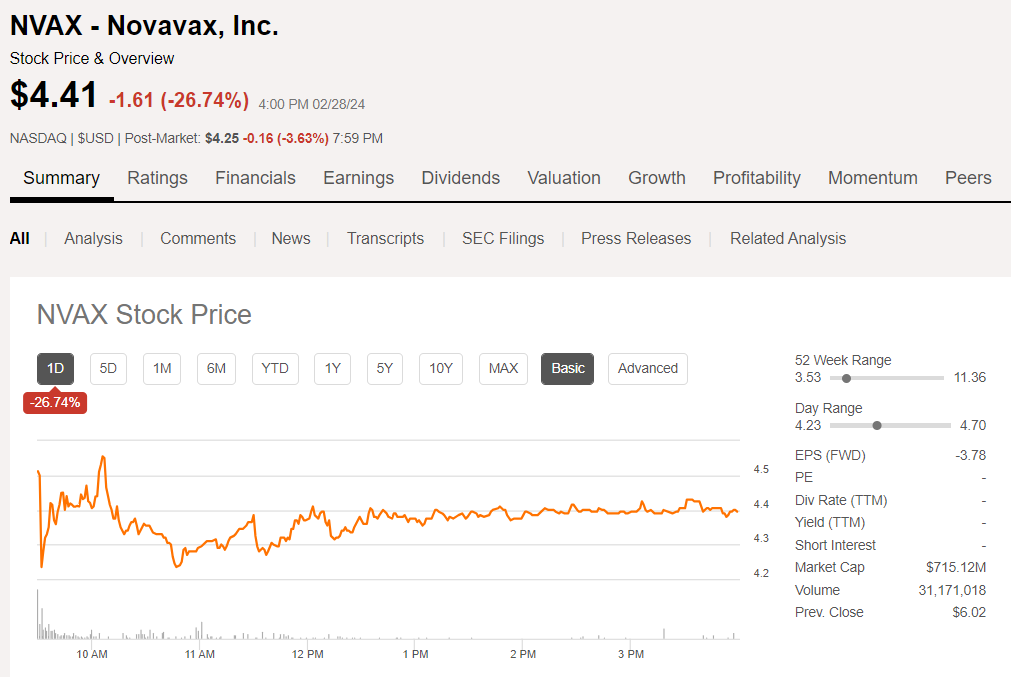Click the 52 Week Range slider dot
The image size is (1011, 677).
click(x=847, y=378)
